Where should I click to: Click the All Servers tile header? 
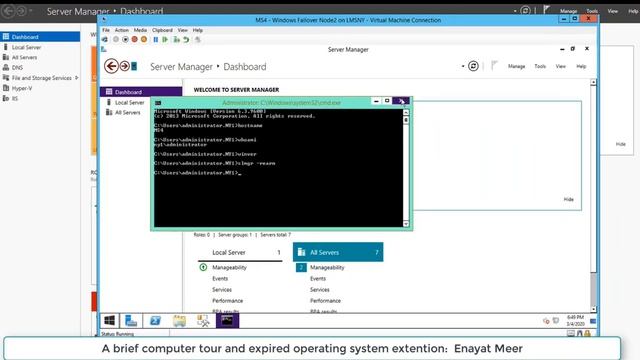338,252
